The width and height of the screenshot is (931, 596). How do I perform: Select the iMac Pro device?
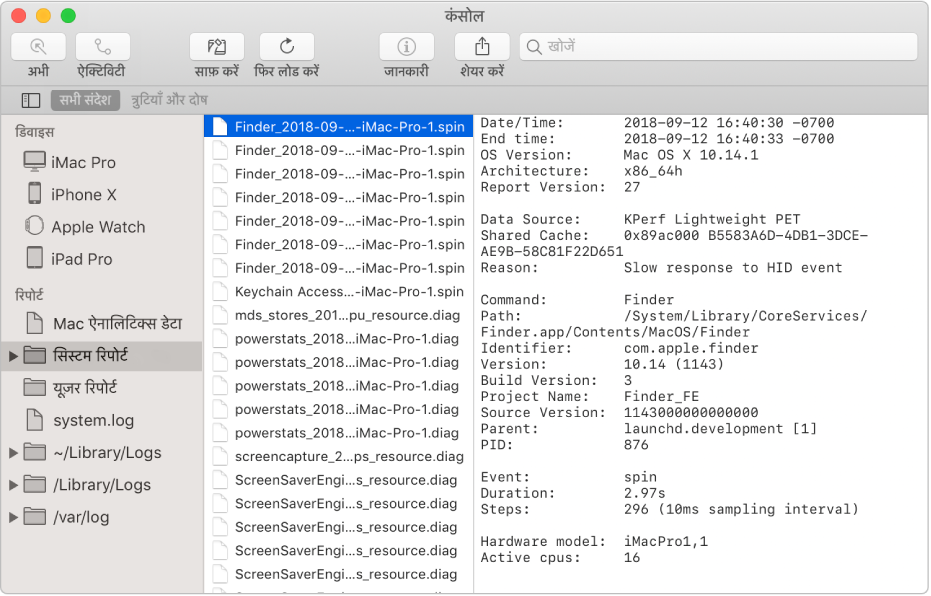coord(102,162)
